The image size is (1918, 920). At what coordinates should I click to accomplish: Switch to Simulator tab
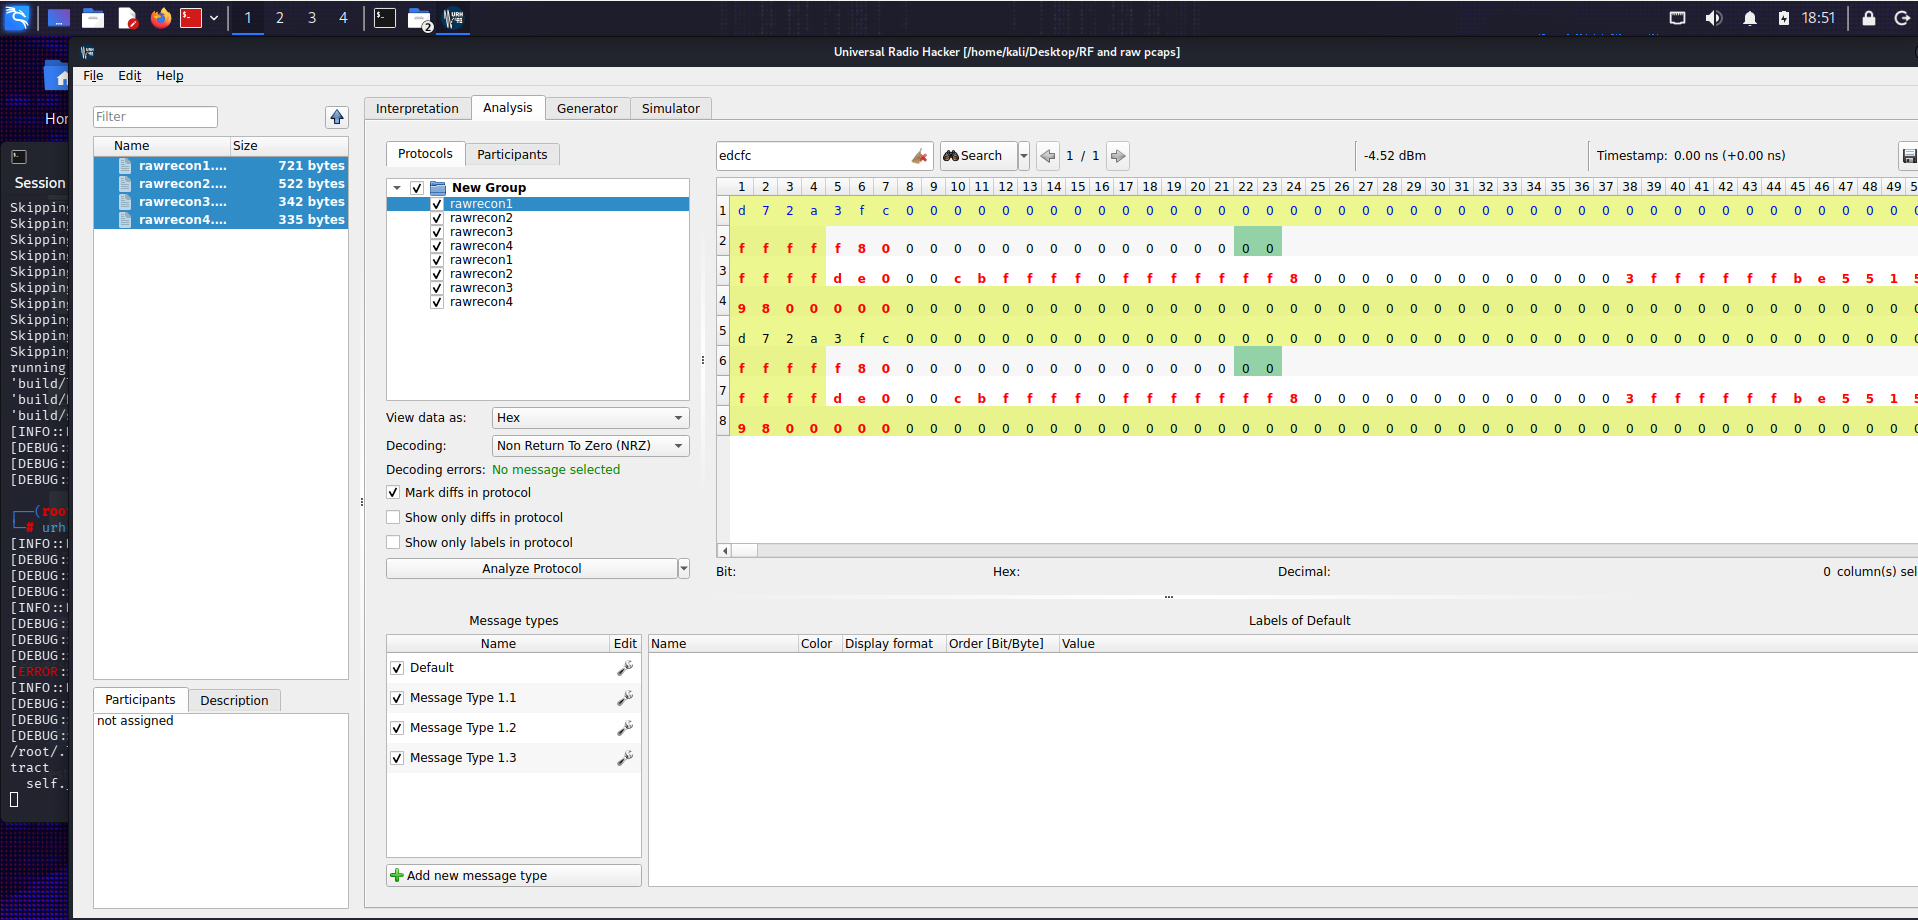pyautogui.click(x=671, y=109)
